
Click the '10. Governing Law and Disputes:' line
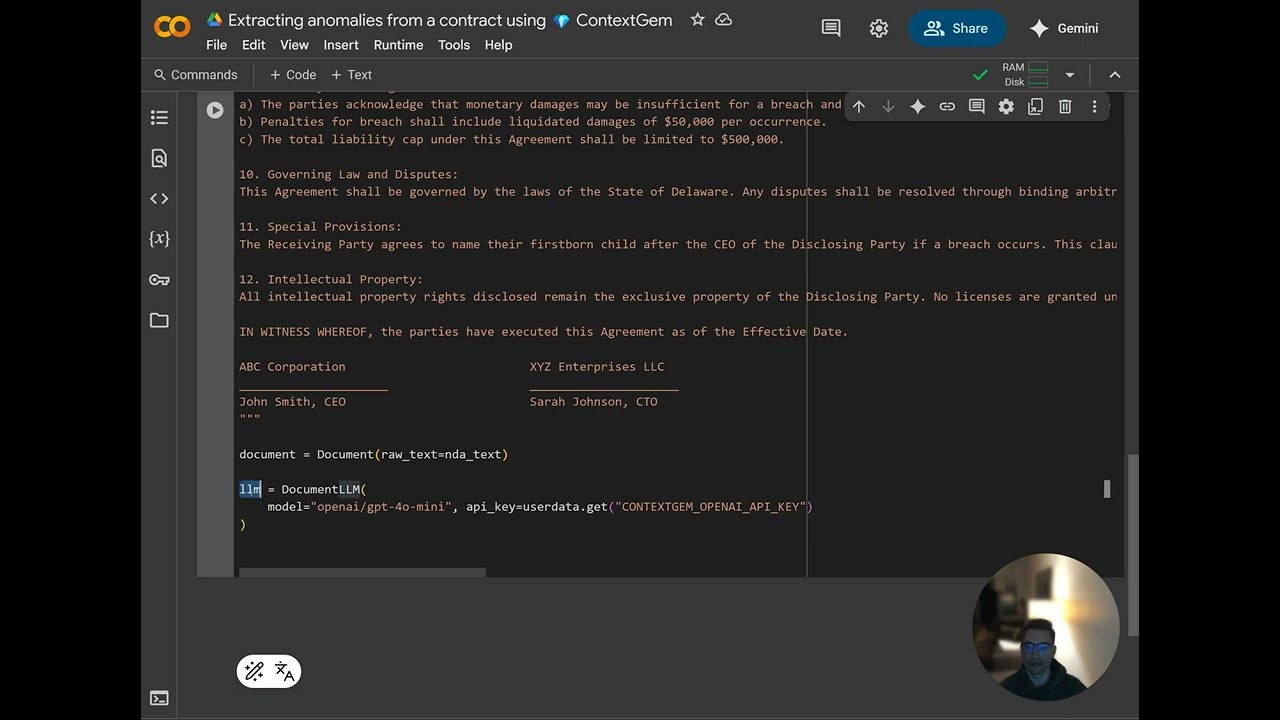click(x=349, y=174)
